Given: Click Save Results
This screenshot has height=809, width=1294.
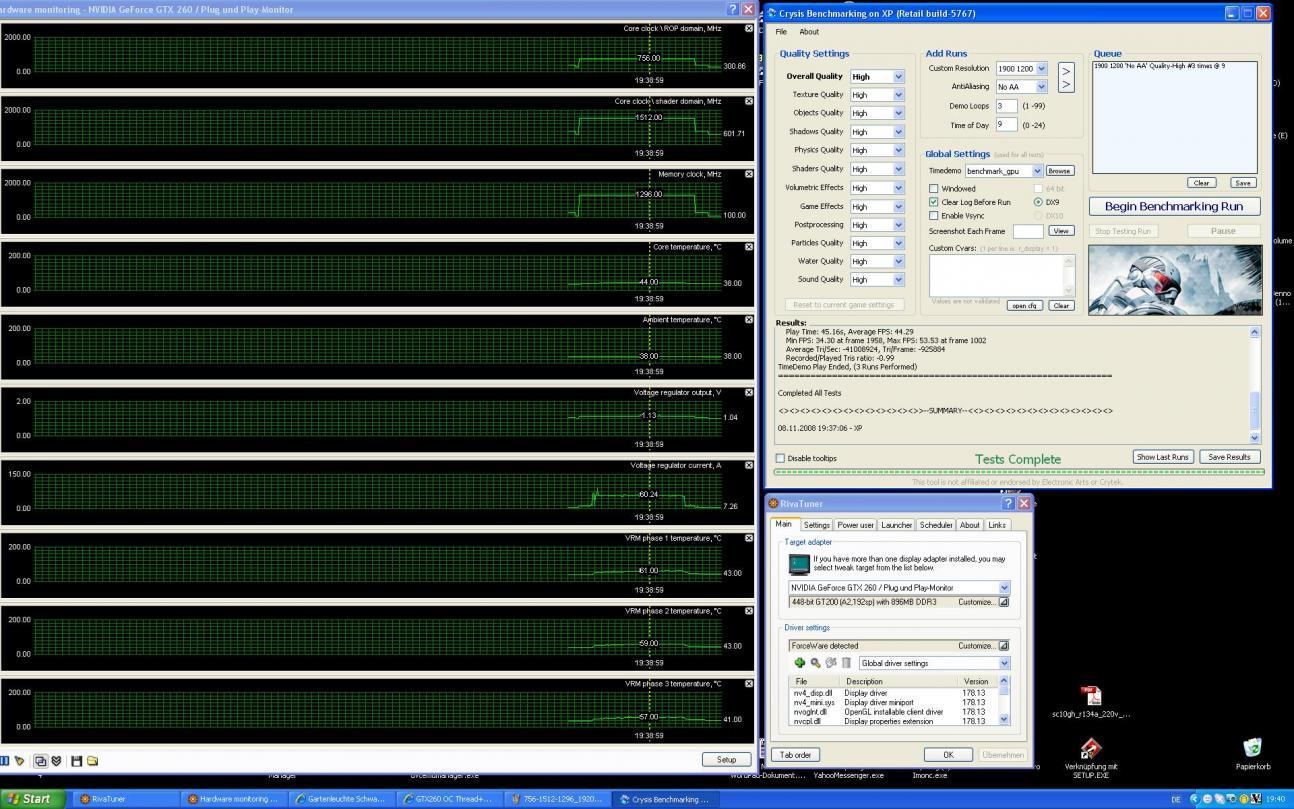Looking at the screenshot, I should click(1229, 457).
